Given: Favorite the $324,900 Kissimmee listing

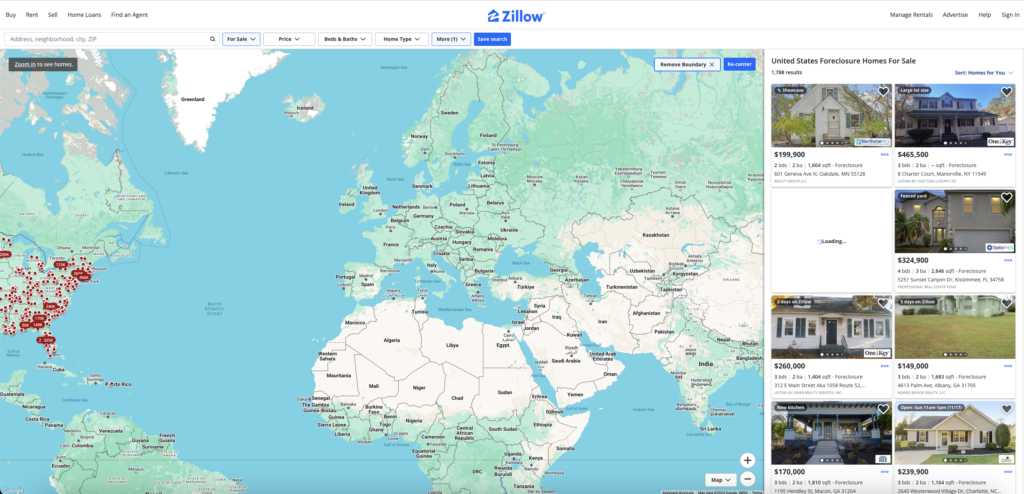Looking at the screenshot, I should click(x=1006, y=197).
